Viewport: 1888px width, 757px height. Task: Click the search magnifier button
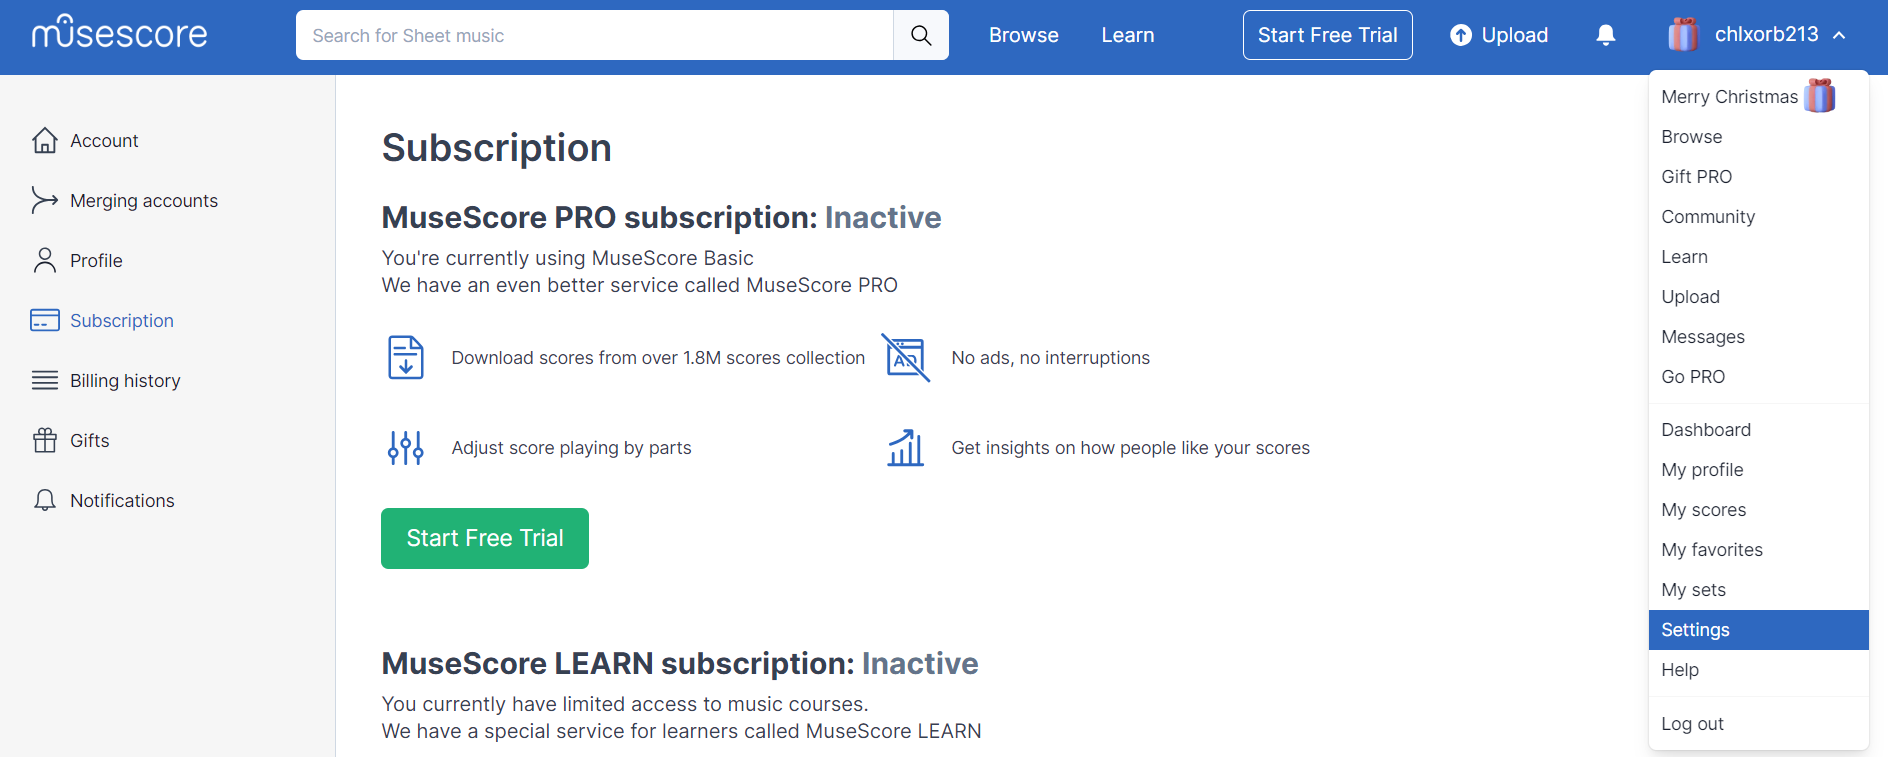921,35
